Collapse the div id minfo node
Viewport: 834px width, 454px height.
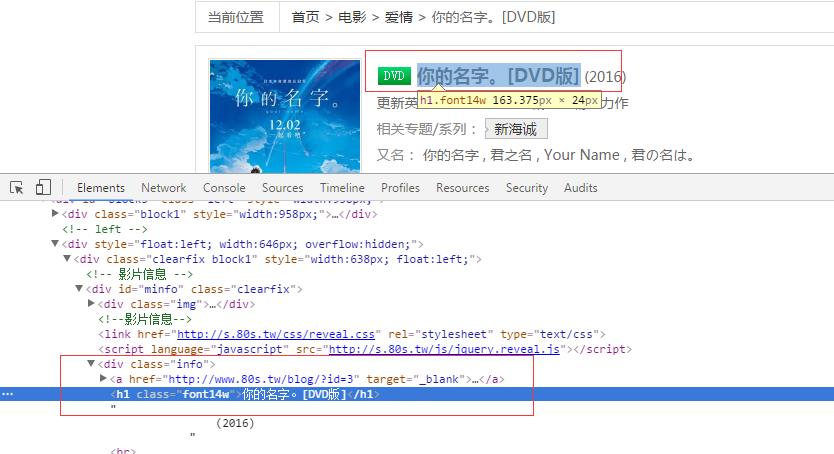(79, 288)
